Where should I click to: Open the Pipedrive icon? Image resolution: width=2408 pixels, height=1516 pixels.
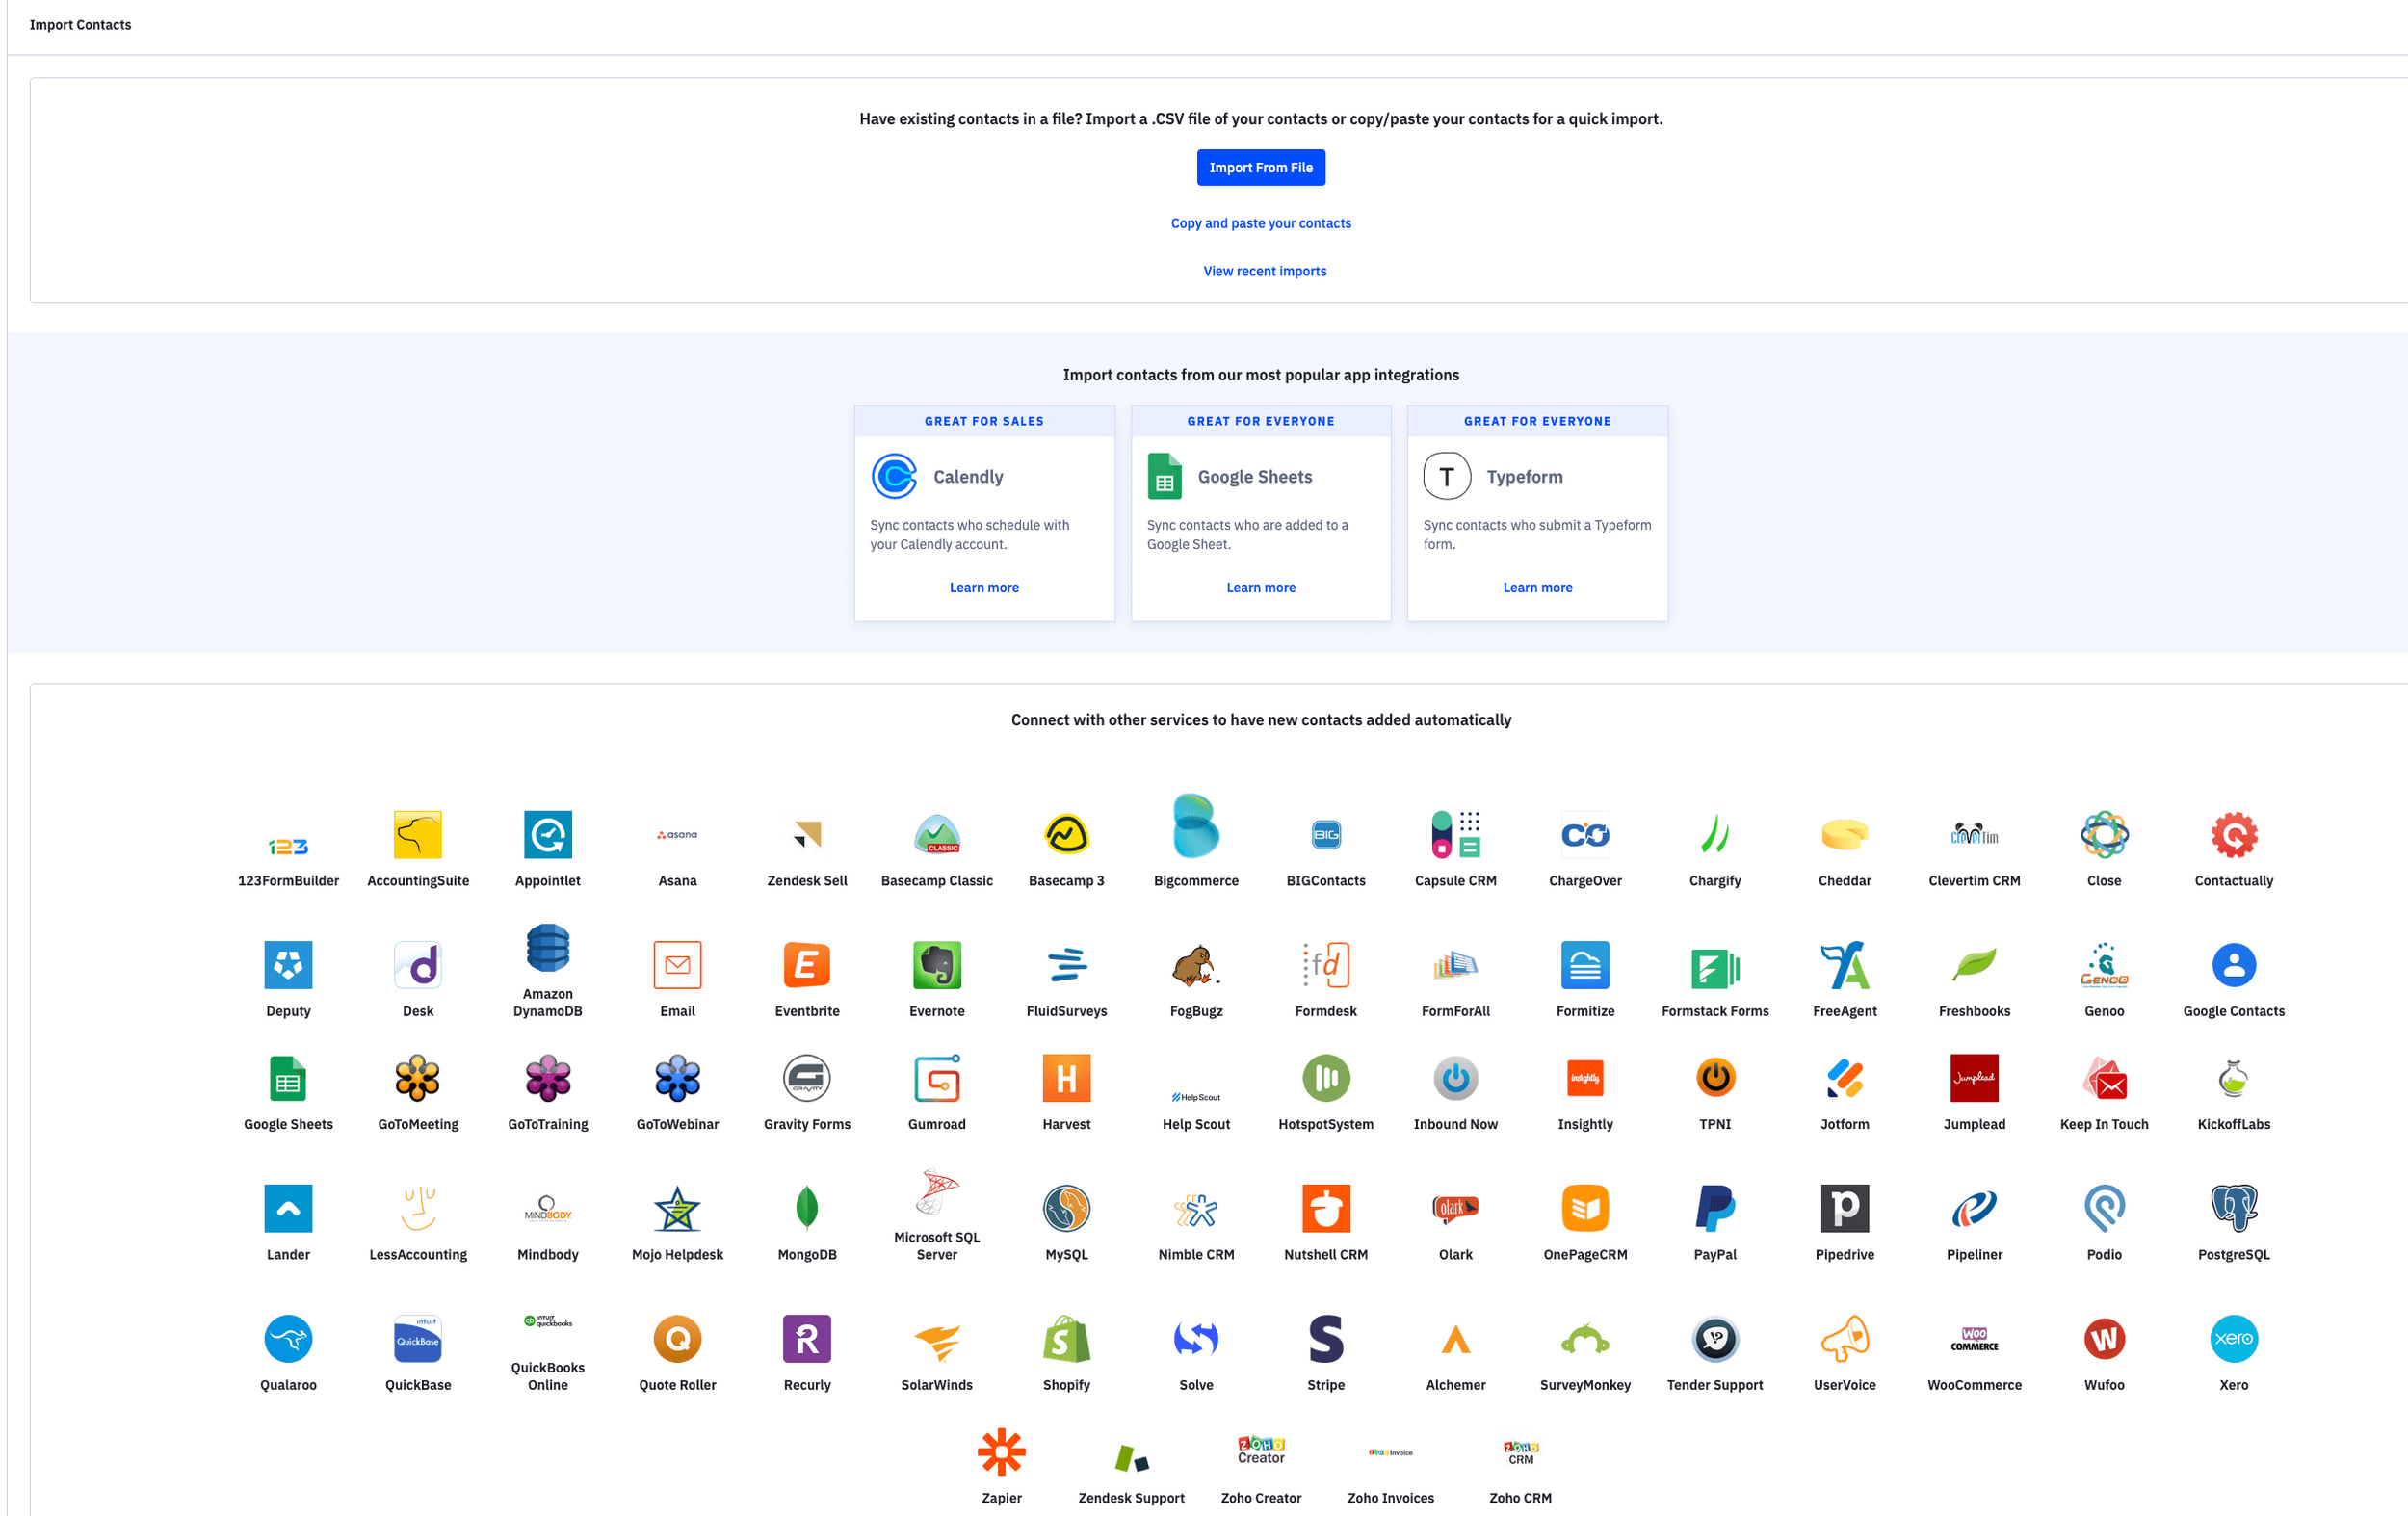click(x=1844, y=1208)
